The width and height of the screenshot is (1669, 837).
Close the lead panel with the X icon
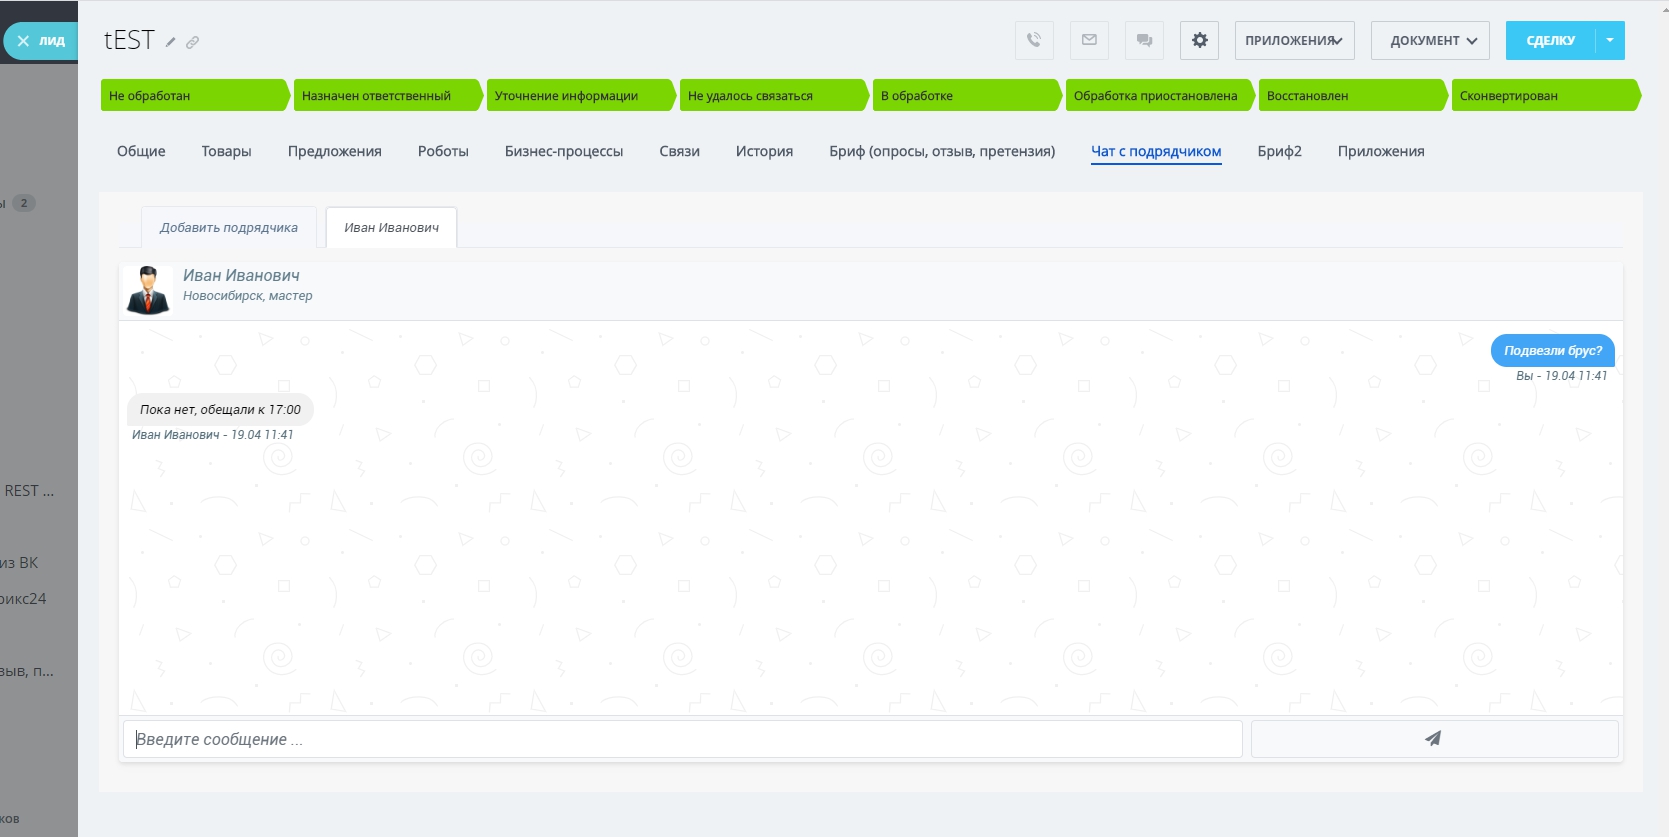click(x=23, y=41)
